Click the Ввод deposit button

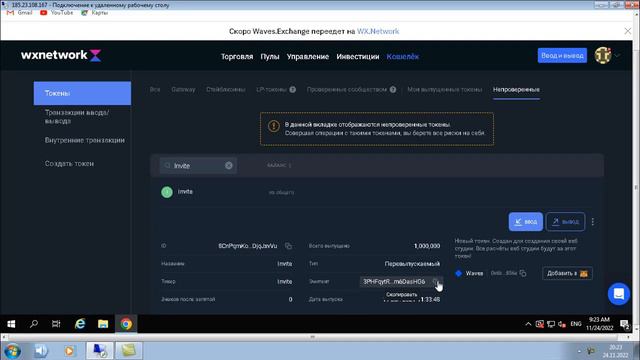pyautogui.click(x=525, y=222)
